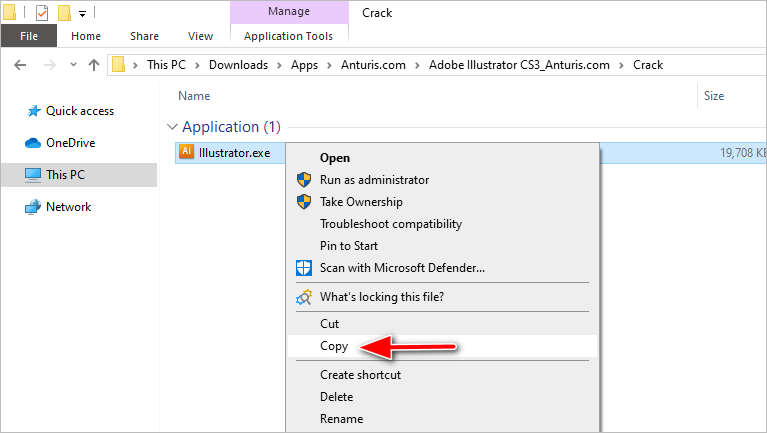
Task: Click the OneDrive cloud icon
Action: click(33, 143)
